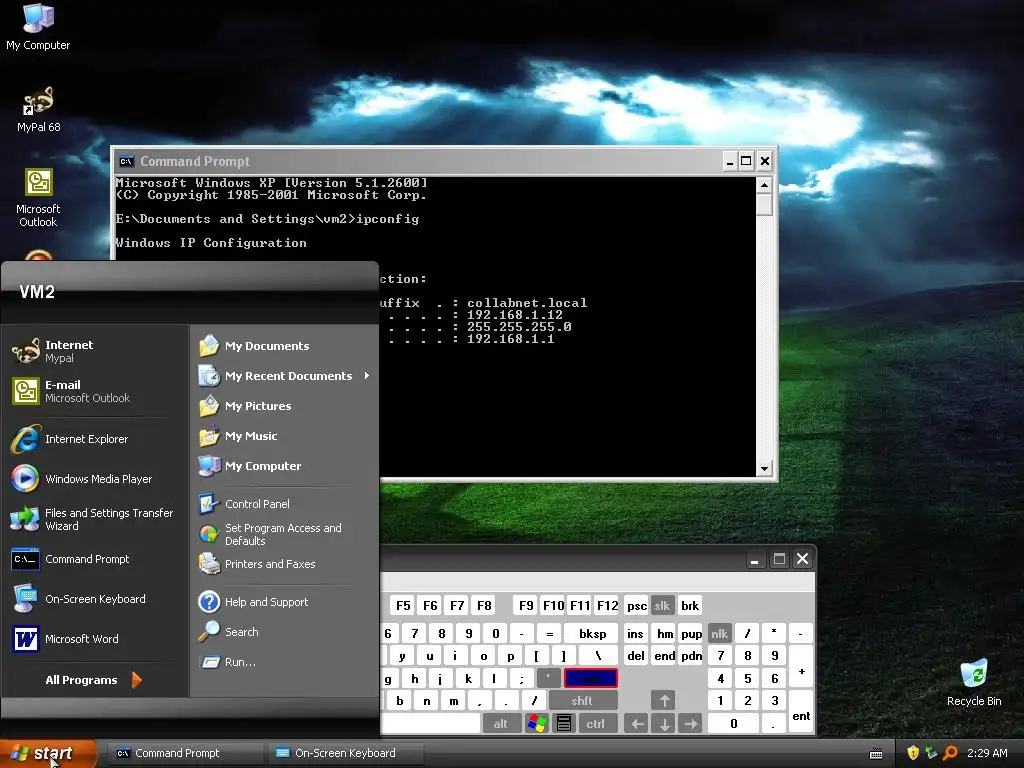
Task: Click the psc print screen key
Action: 637,605
